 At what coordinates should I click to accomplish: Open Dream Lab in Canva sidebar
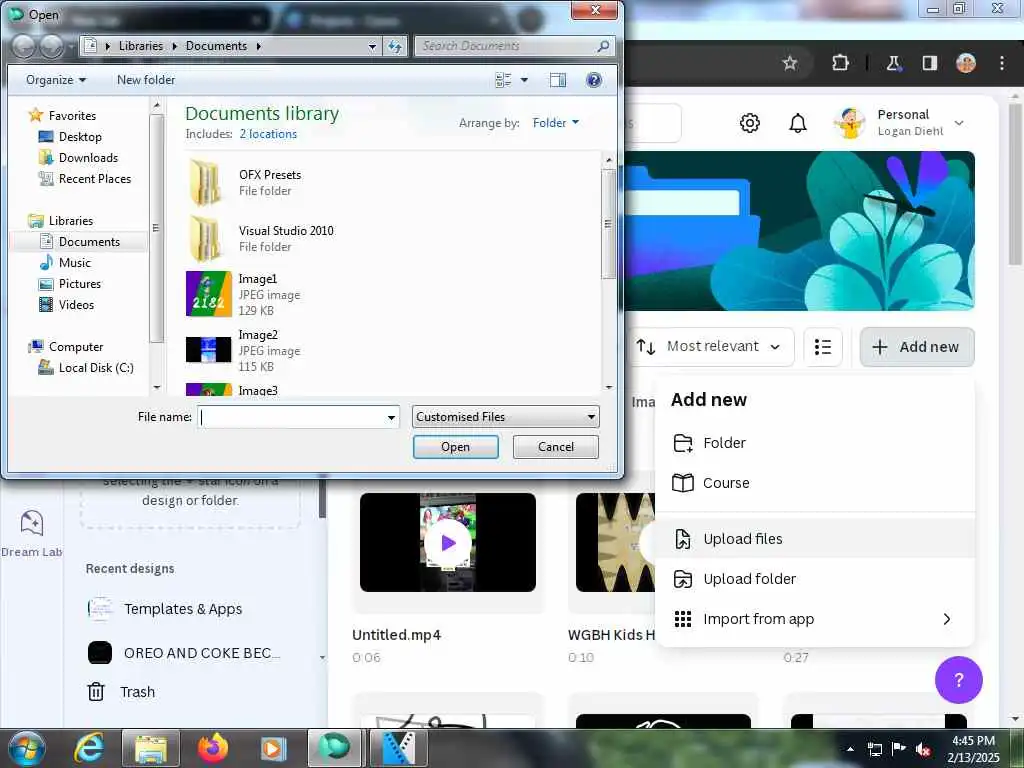(31, 533)
